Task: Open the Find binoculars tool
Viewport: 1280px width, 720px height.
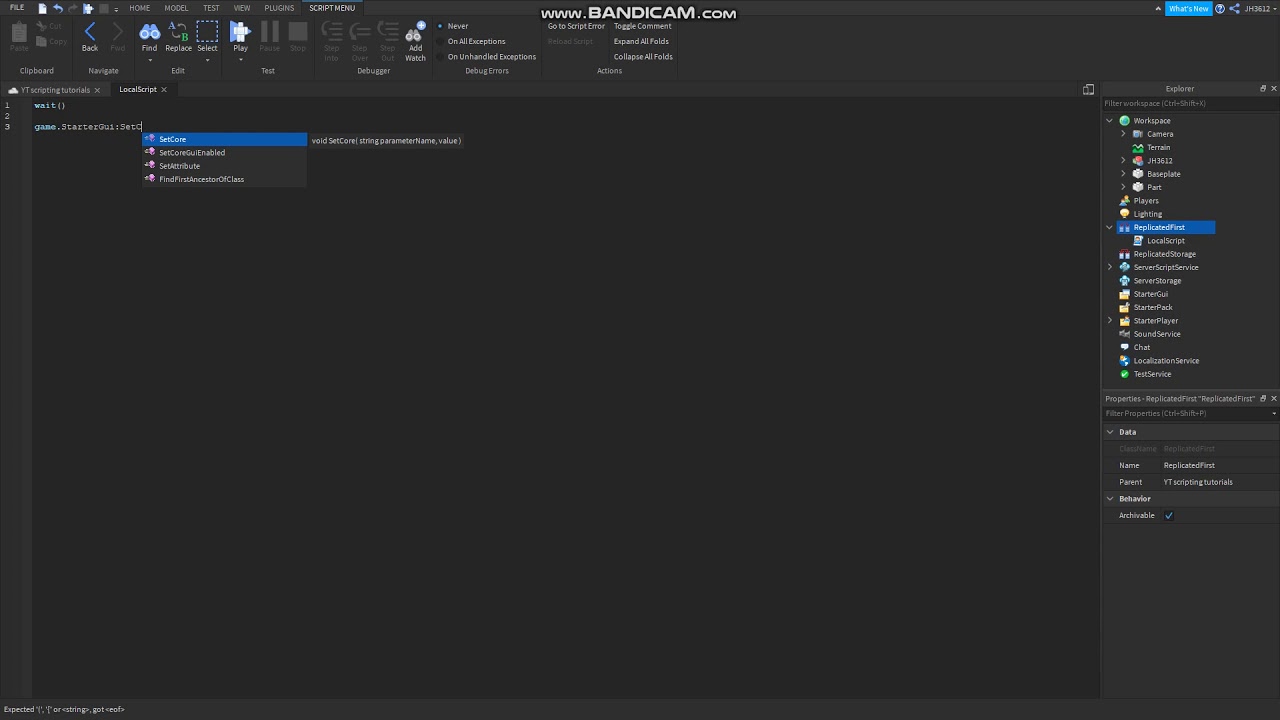Action: coord(149,33)
